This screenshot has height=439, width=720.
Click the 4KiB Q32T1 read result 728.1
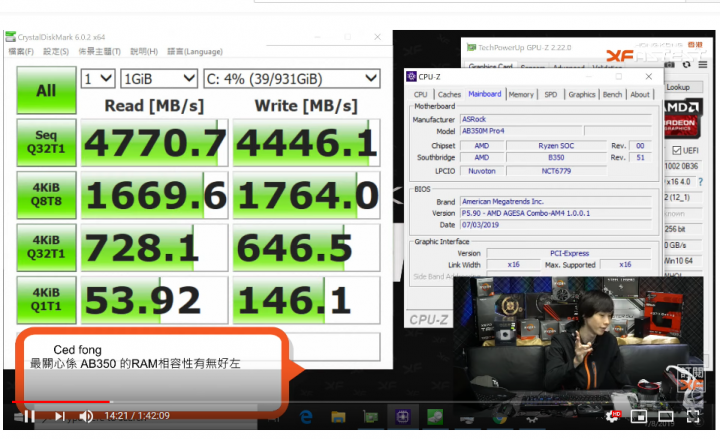tap(154, 248)
